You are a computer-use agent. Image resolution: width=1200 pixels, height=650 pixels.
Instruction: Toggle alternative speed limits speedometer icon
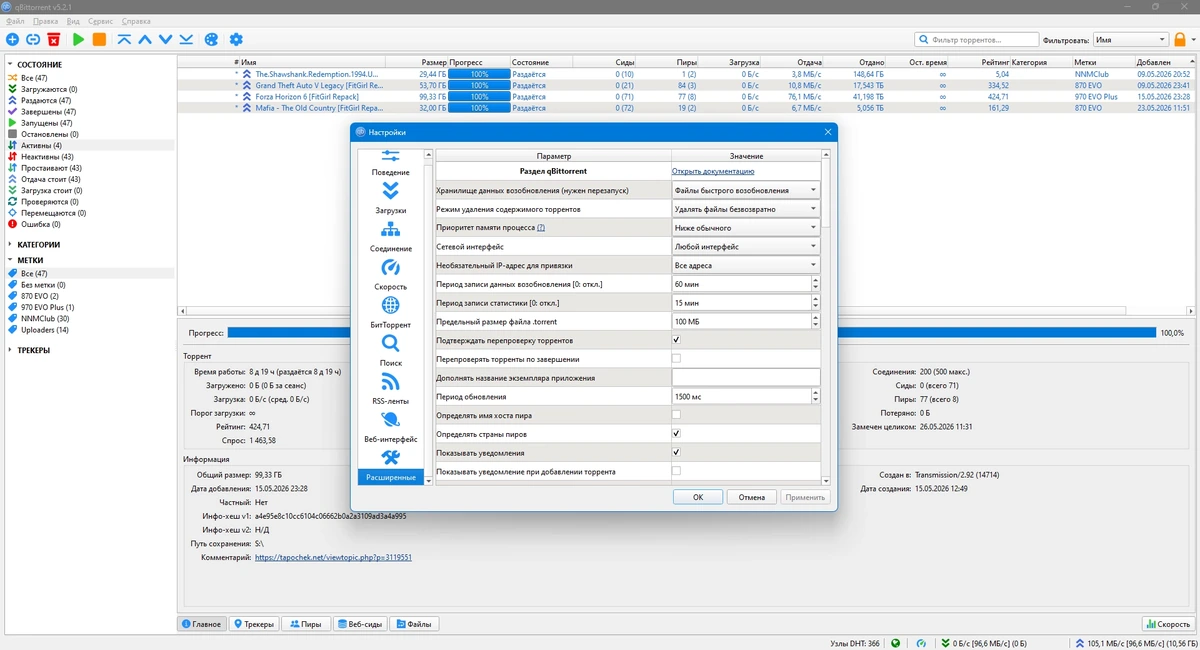pos(920,643)
